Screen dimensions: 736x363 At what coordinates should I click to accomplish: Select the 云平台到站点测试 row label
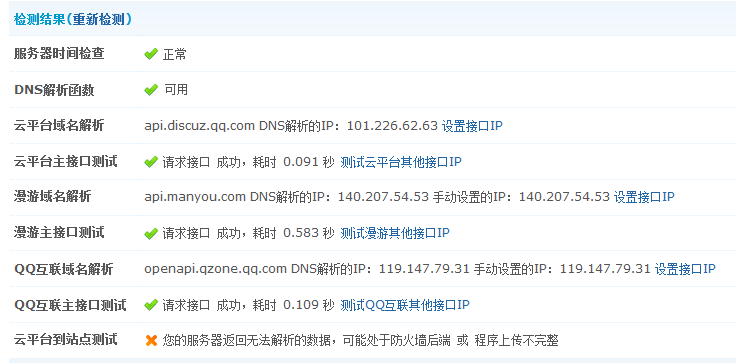(x=65, y=340)
